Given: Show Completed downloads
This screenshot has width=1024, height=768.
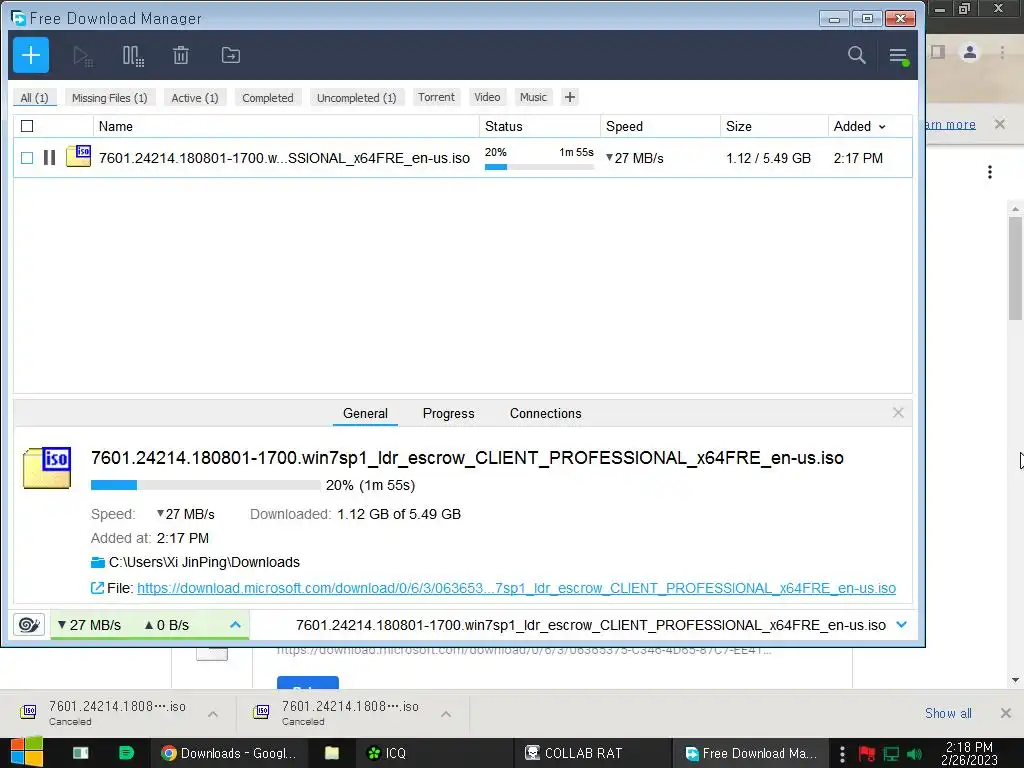Looking at the screenshot, I should click(268, 98).
